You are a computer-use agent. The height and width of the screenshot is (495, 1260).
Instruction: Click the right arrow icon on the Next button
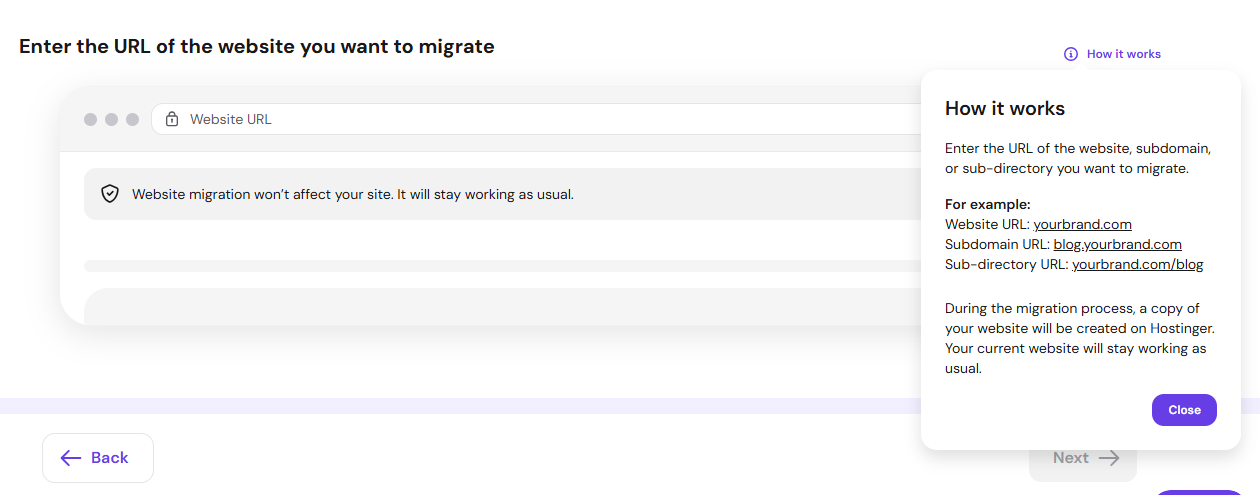click(x=1108, y=458)
